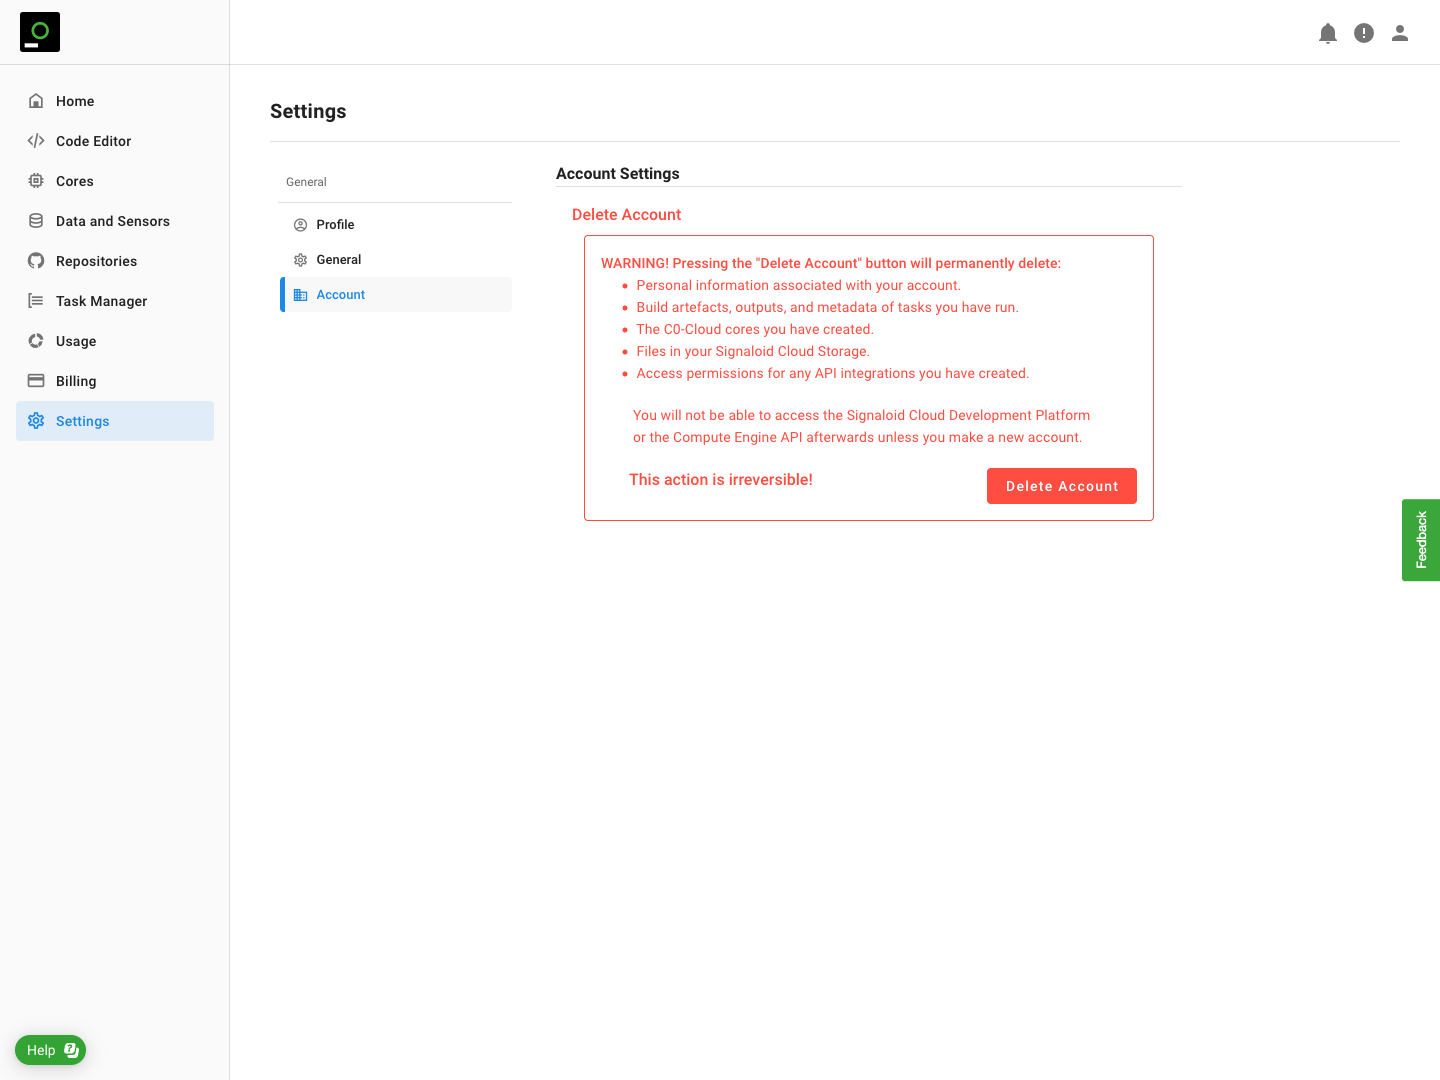Click the alert exclamation icon
1440x1080 pixels.
click(1364, 33)
